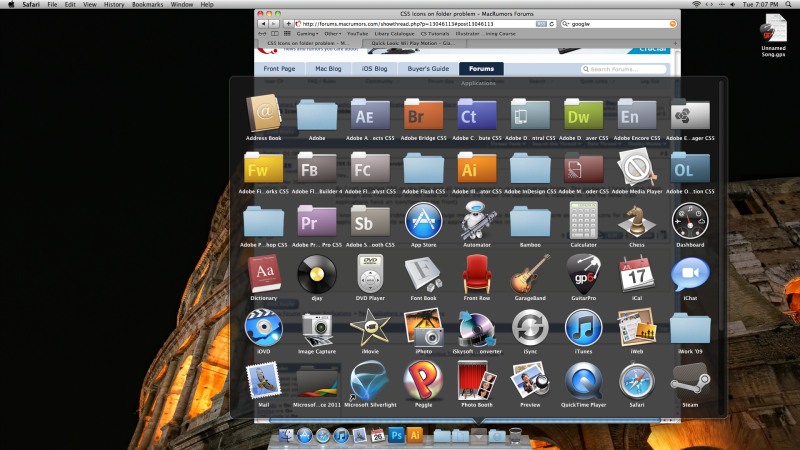Screen dimensions: 800x450
Task: Open the Adobe Fireworks CS5 folder
Action: pyautogui.click(x=264, y=168)
